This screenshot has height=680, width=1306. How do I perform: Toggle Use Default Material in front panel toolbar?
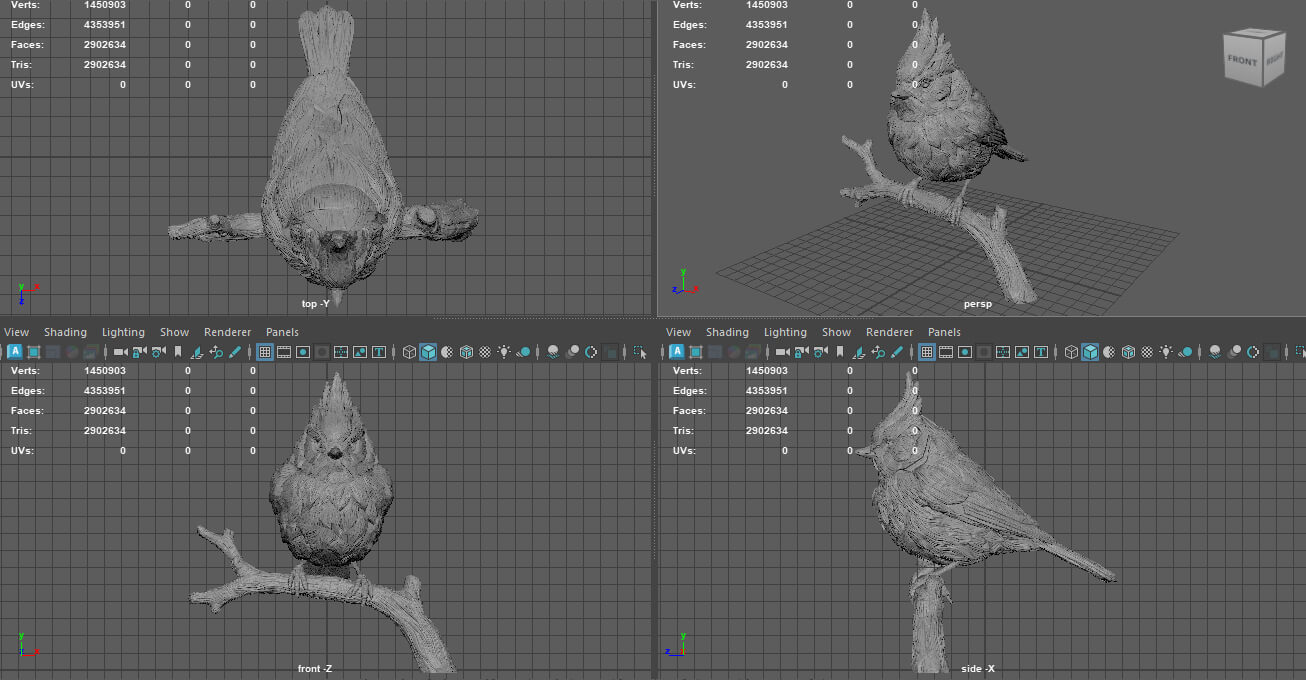click(x=447, y=352)
